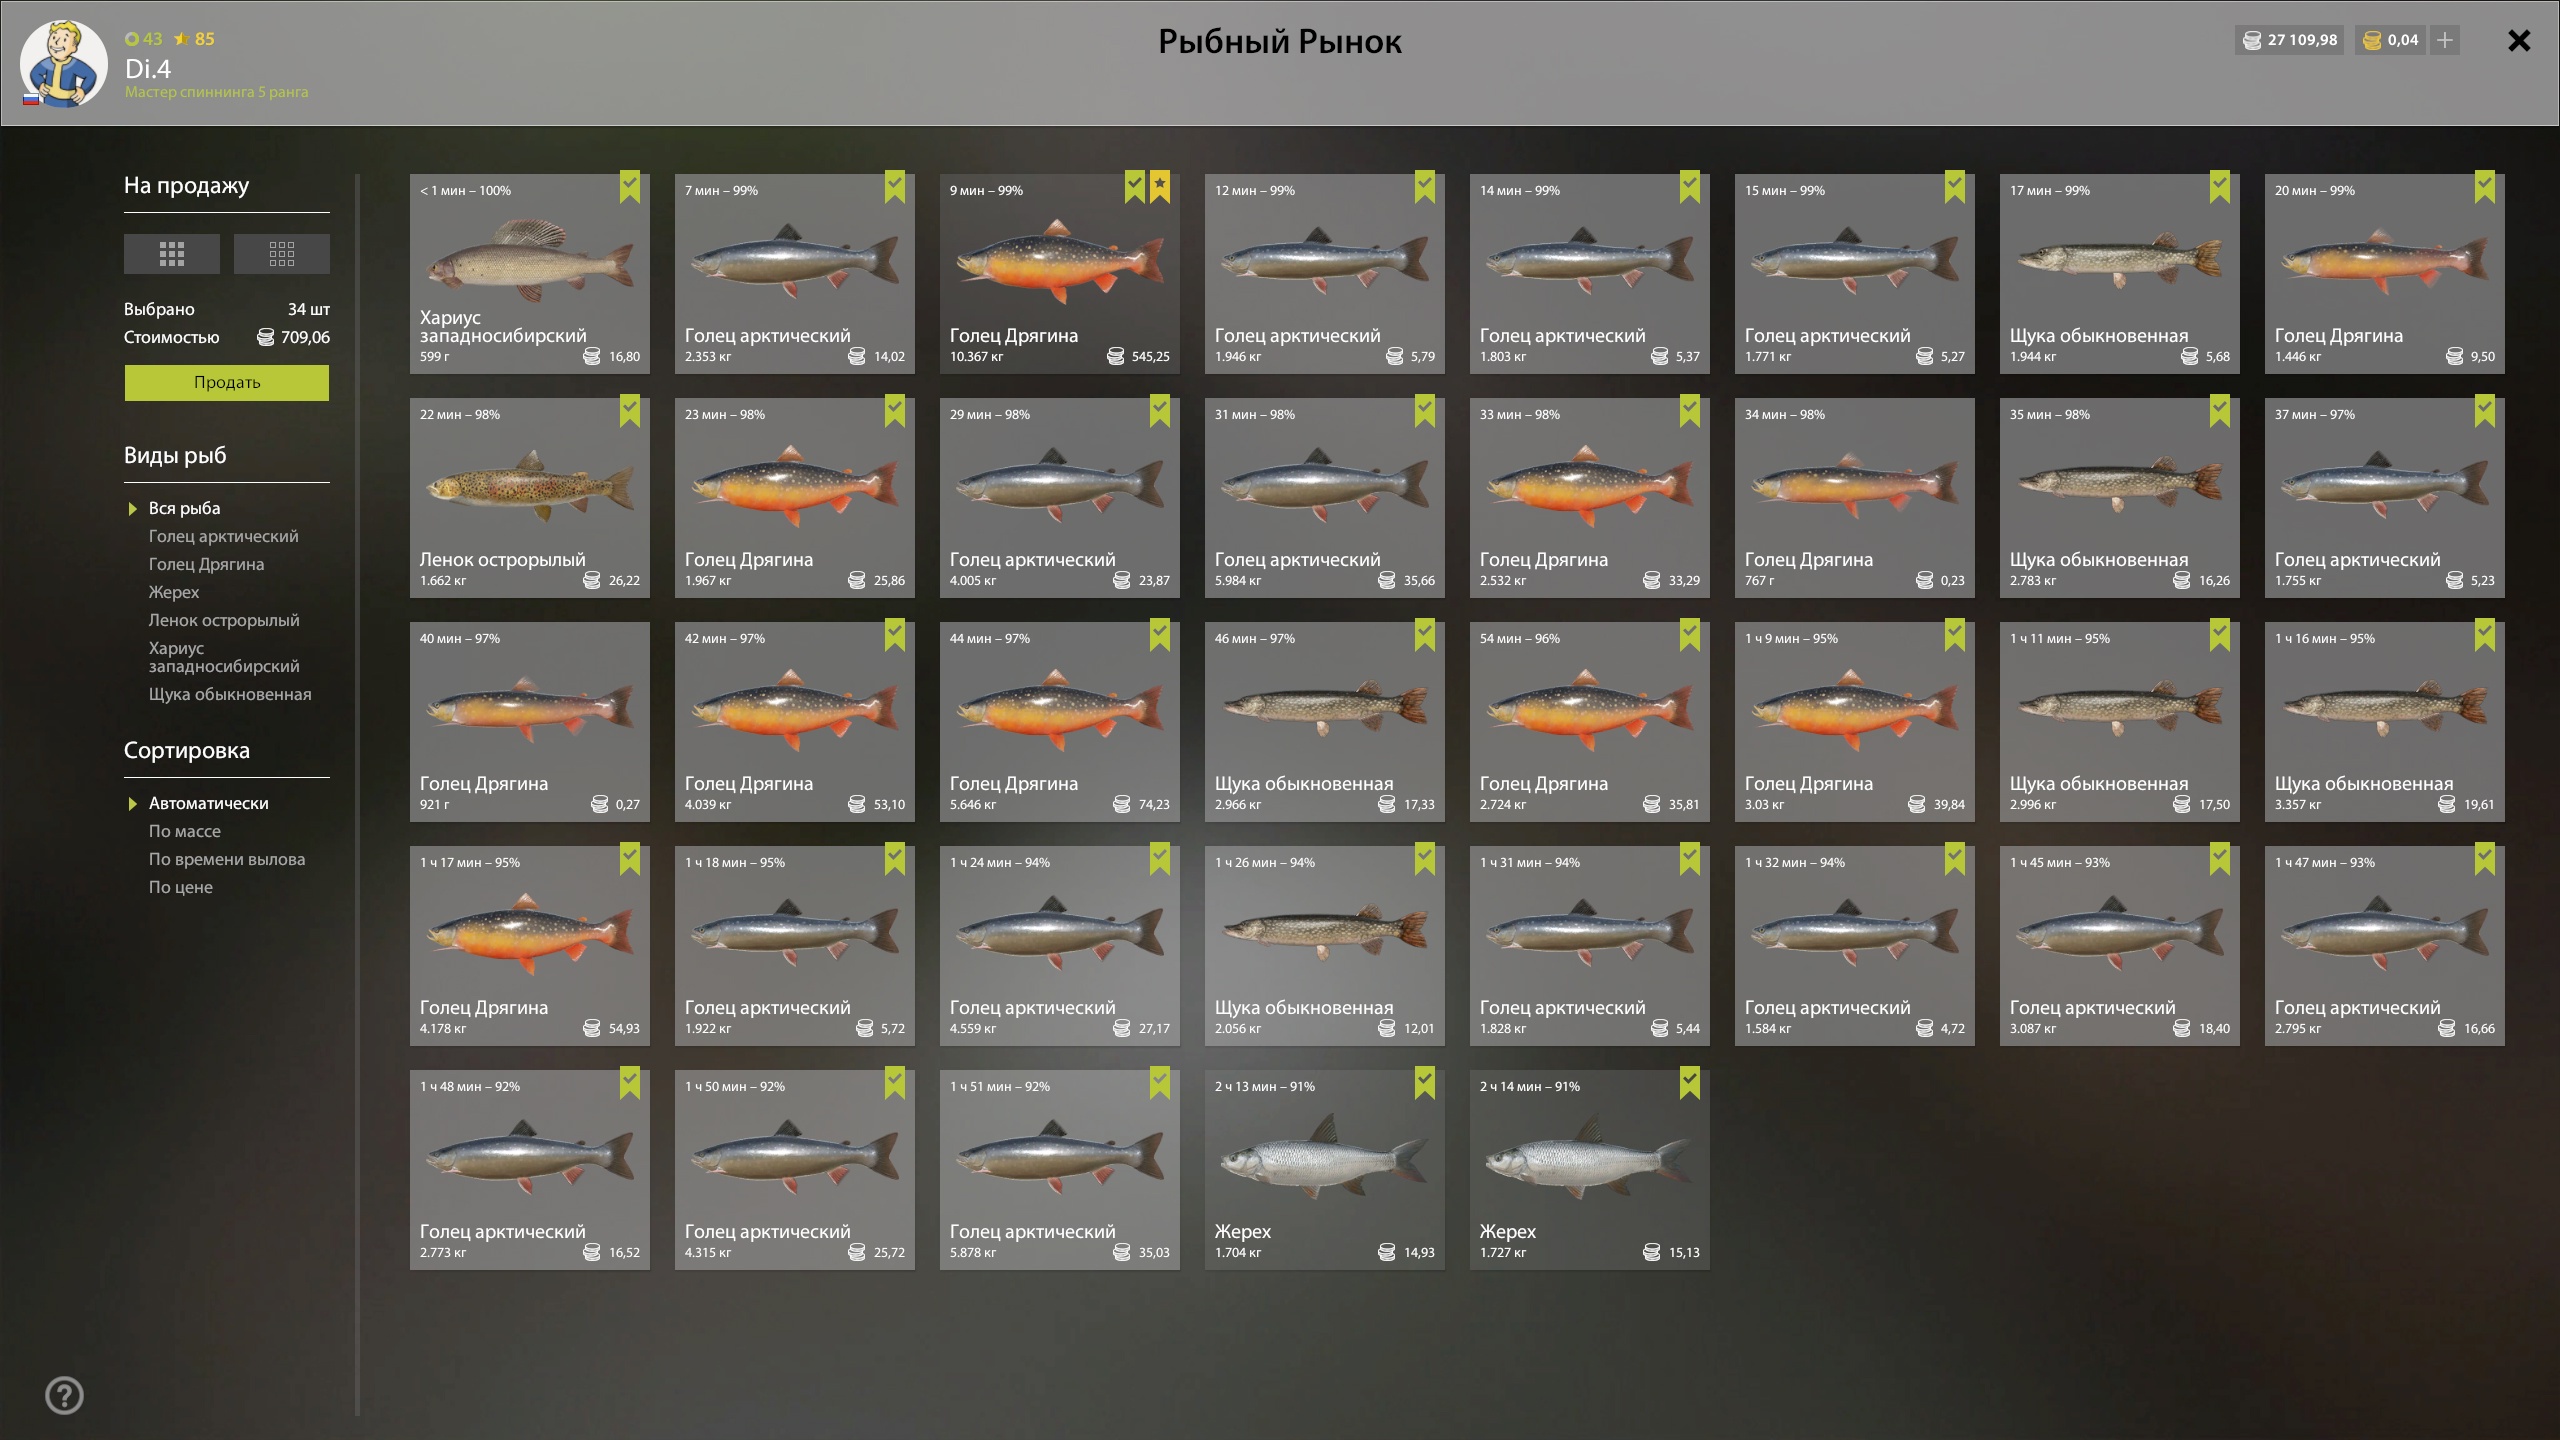Sort fish По времени вылова
Viewport: 2560px width, 1440px height.
[227, 859]
